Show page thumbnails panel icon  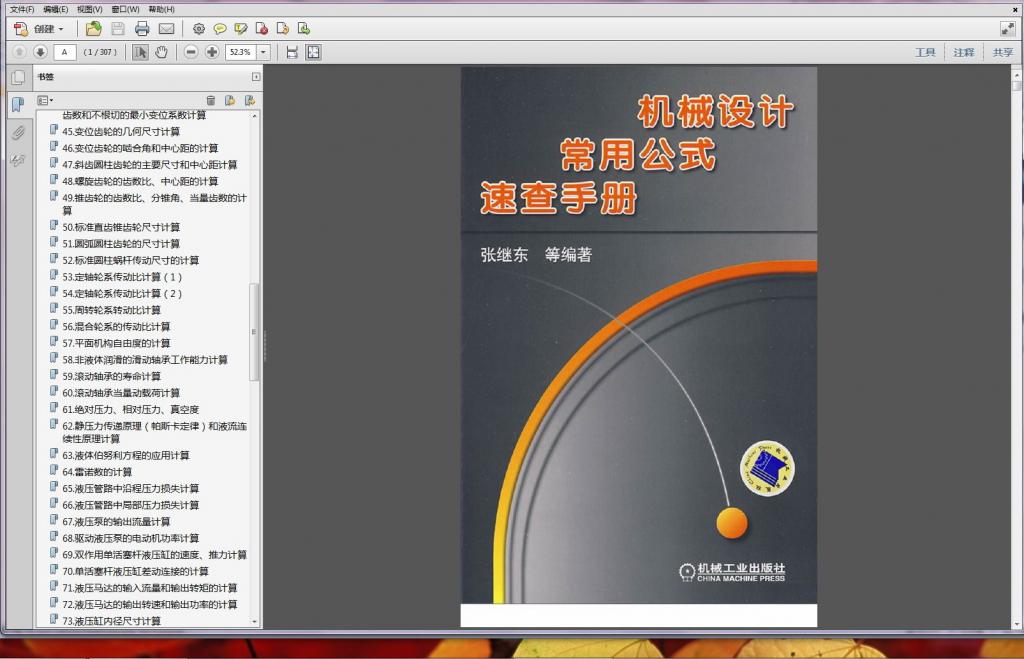pyautogui.click(x=18, y=78)
